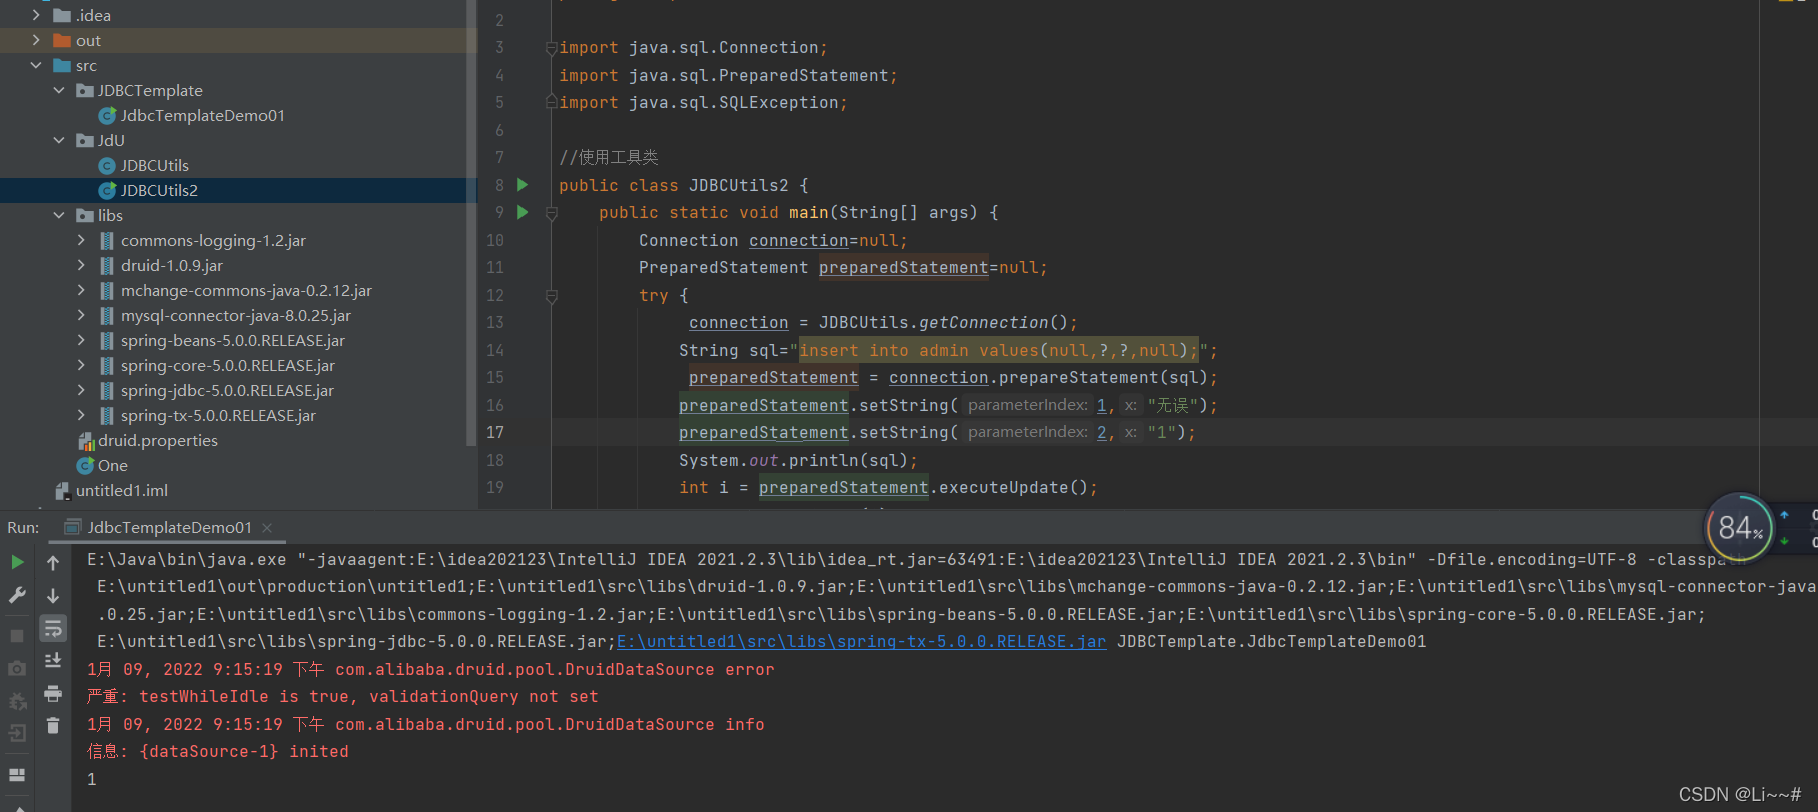
Task: Expand druid-1.0.9.jar node
Action: point(81,265)
